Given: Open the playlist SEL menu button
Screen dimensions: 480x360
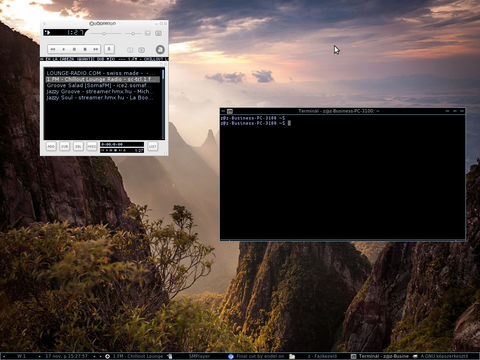Looking at the screenshot, I should [x=78, y=146].
